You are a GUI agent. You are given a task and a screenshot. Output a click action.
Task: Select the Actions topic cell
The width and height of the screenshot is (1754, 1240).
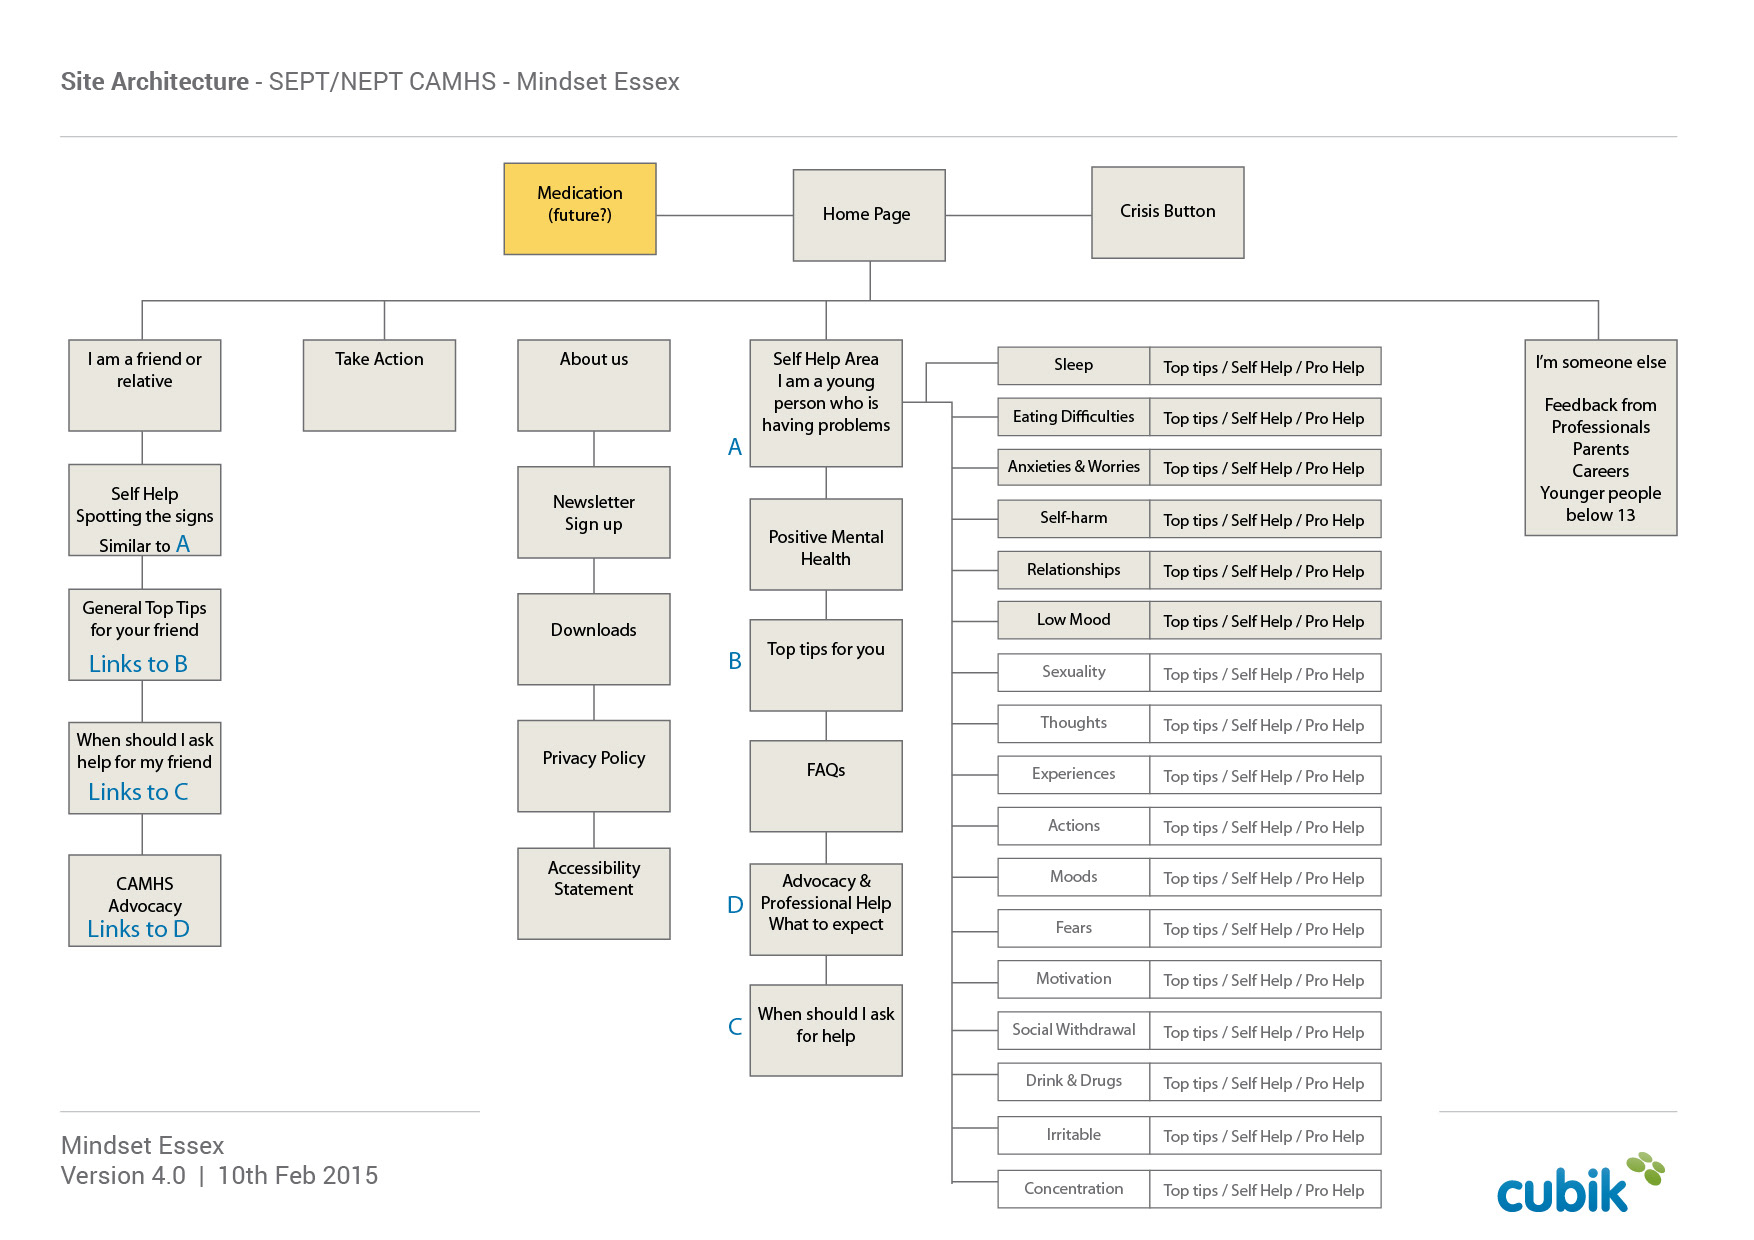tap(1074, 826)
